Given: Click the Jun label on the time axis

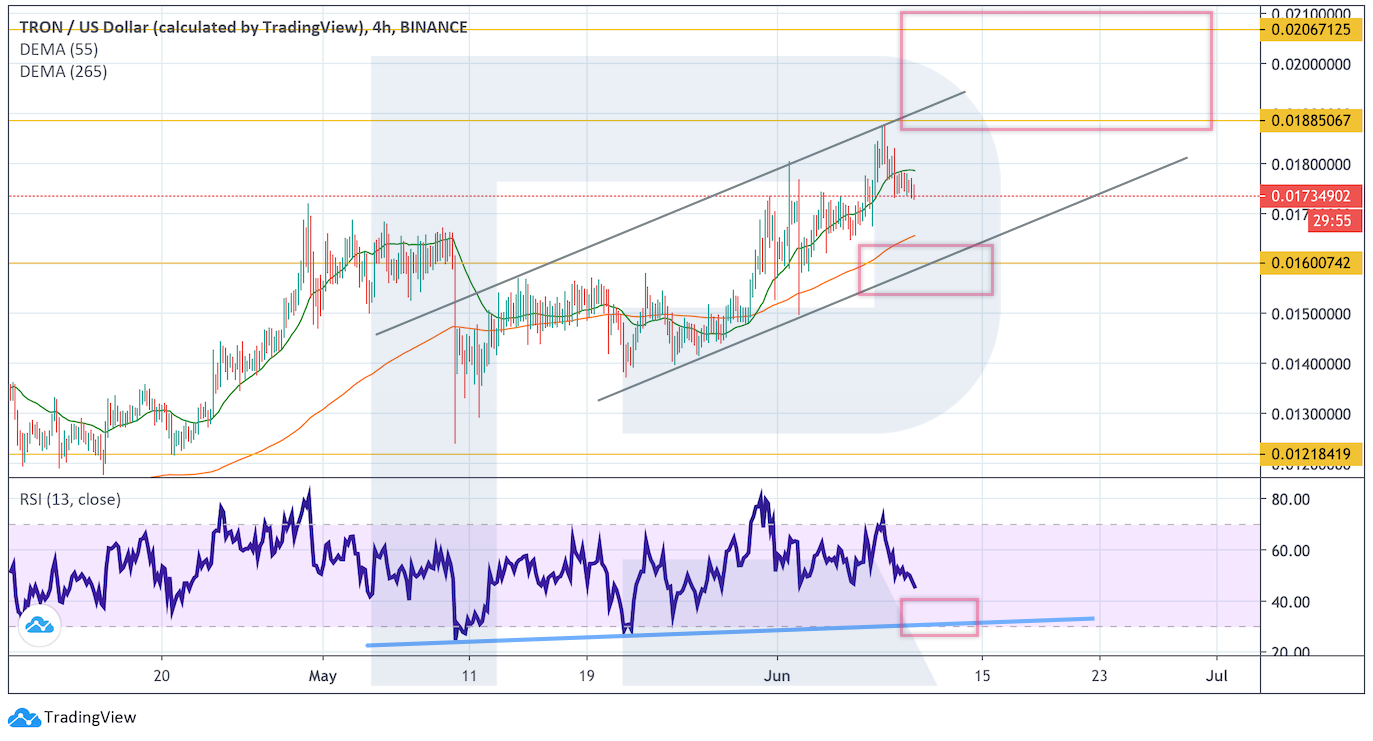Looking at the screenshot, I should coord(776,676).
